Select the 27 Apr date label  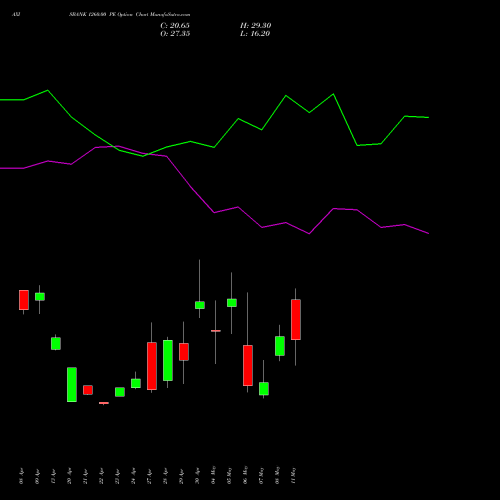pyautogui.click(x=149, y=476)
